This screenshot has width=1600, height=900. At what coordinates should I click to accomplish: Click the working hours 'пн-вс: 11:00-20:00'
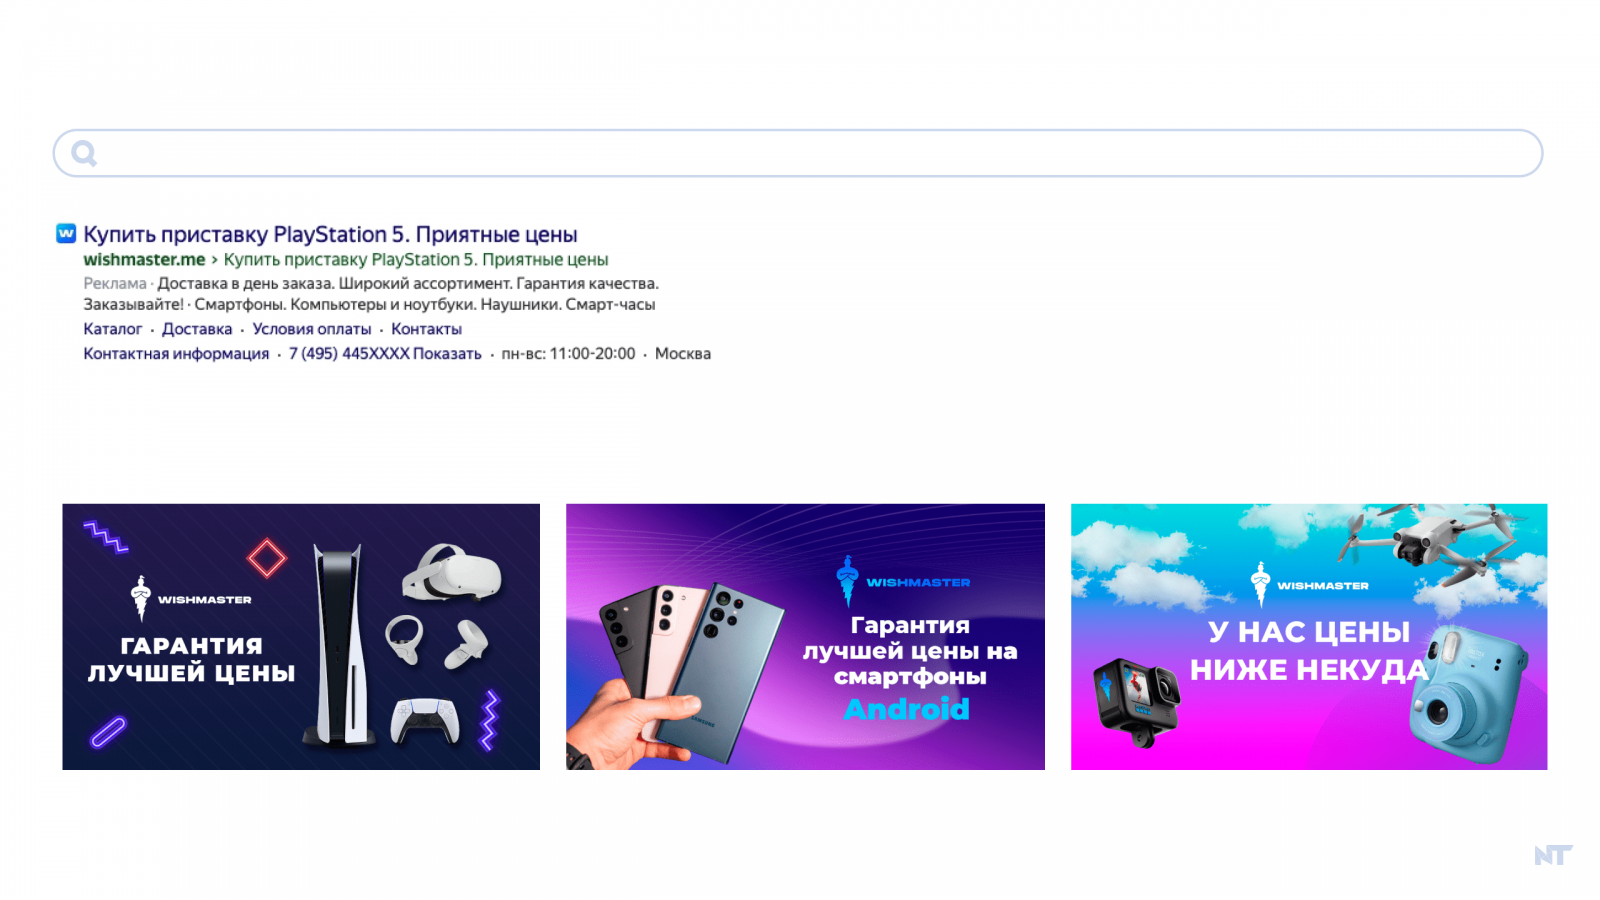(x=568, y=354)
